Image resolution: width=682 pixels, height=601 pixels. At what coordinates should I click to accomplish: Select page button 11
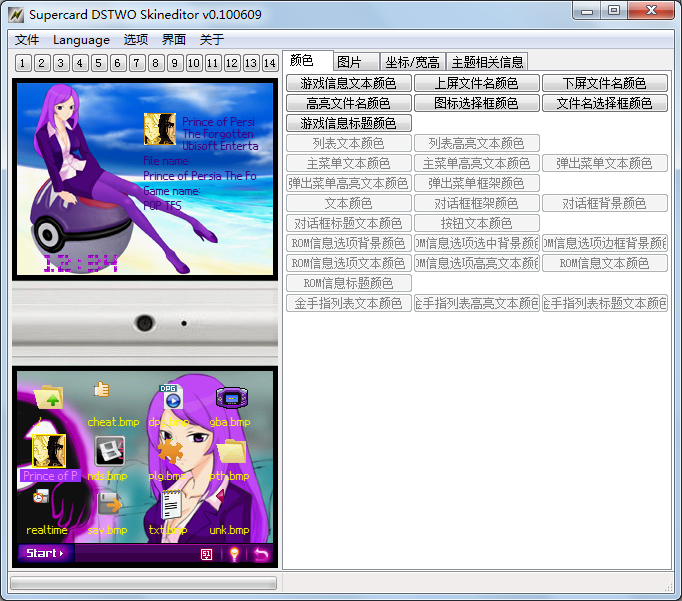point(213,63)
